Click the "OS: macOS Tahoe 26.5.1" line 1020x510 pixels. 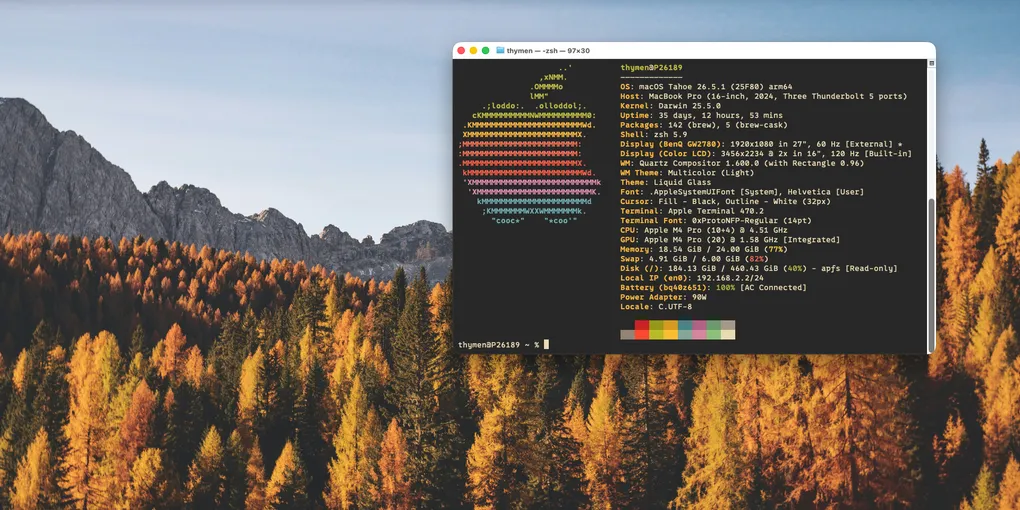coord(706,87)
